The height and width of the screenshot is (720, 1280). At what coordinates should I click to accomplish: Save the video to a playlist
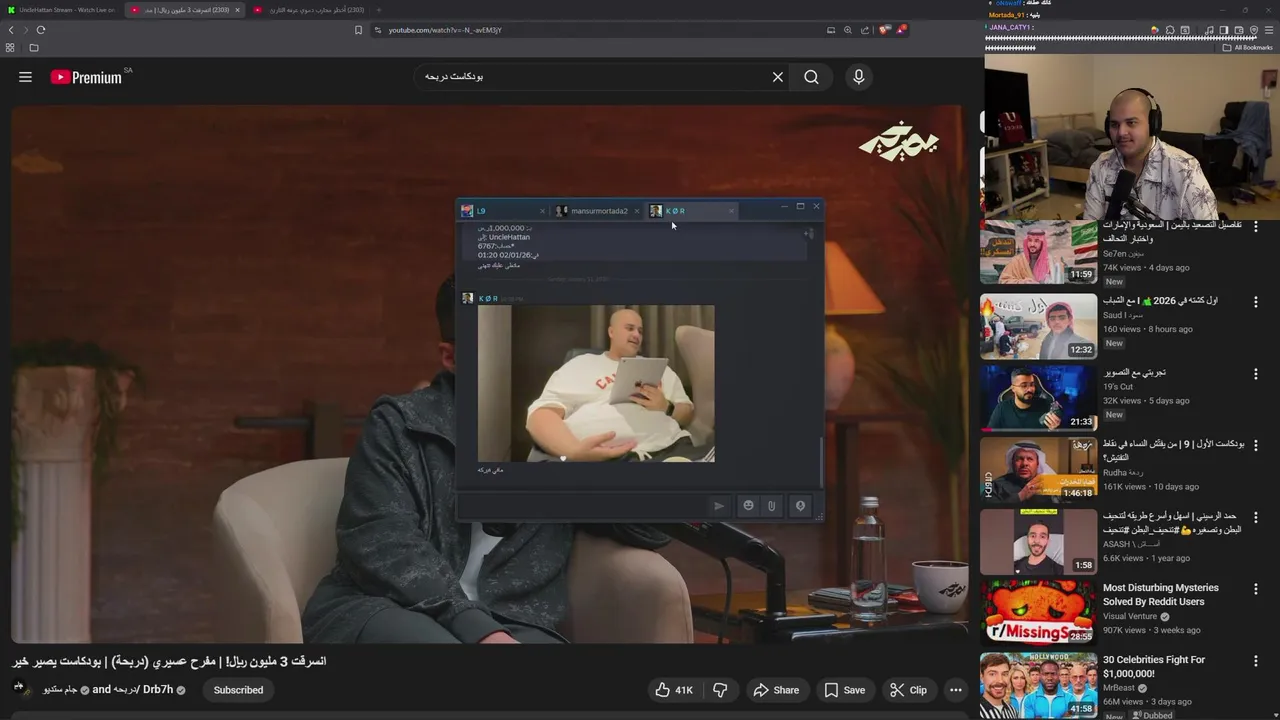(x=845, y=690)
